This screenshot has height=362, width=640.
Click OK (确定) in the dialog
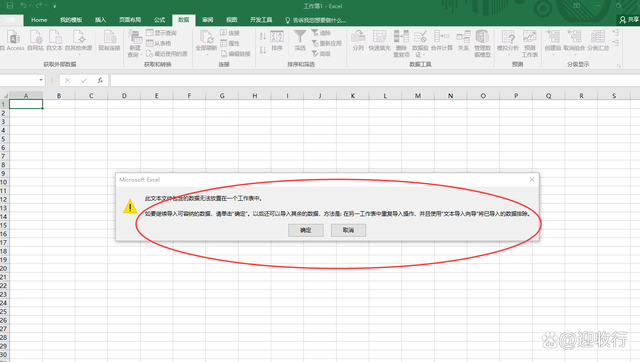pos(306,230)
